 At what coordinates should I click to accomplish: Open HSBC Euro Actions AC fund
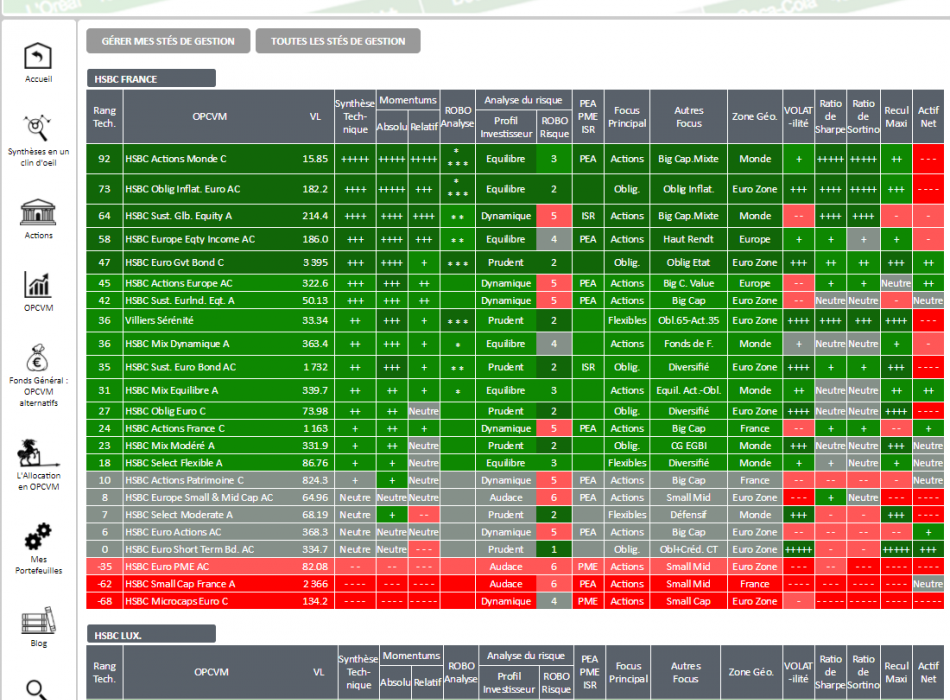(173, 532)
